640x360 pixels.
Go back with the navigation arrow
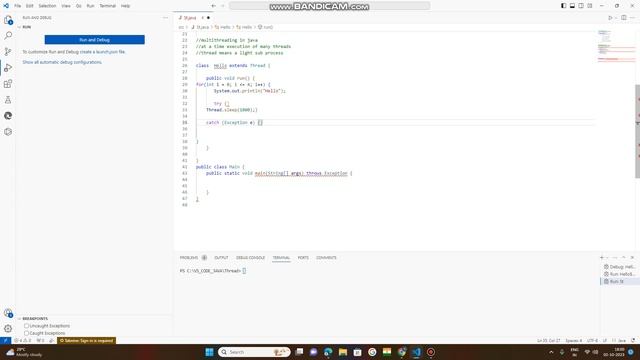coord(213,6)
